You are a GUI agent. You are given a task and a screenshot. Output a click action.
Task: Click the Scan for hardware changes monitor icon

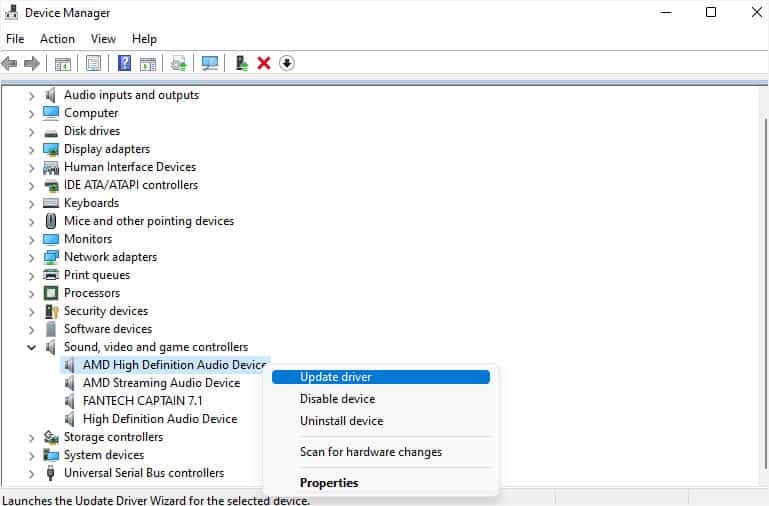coord(210,63)
